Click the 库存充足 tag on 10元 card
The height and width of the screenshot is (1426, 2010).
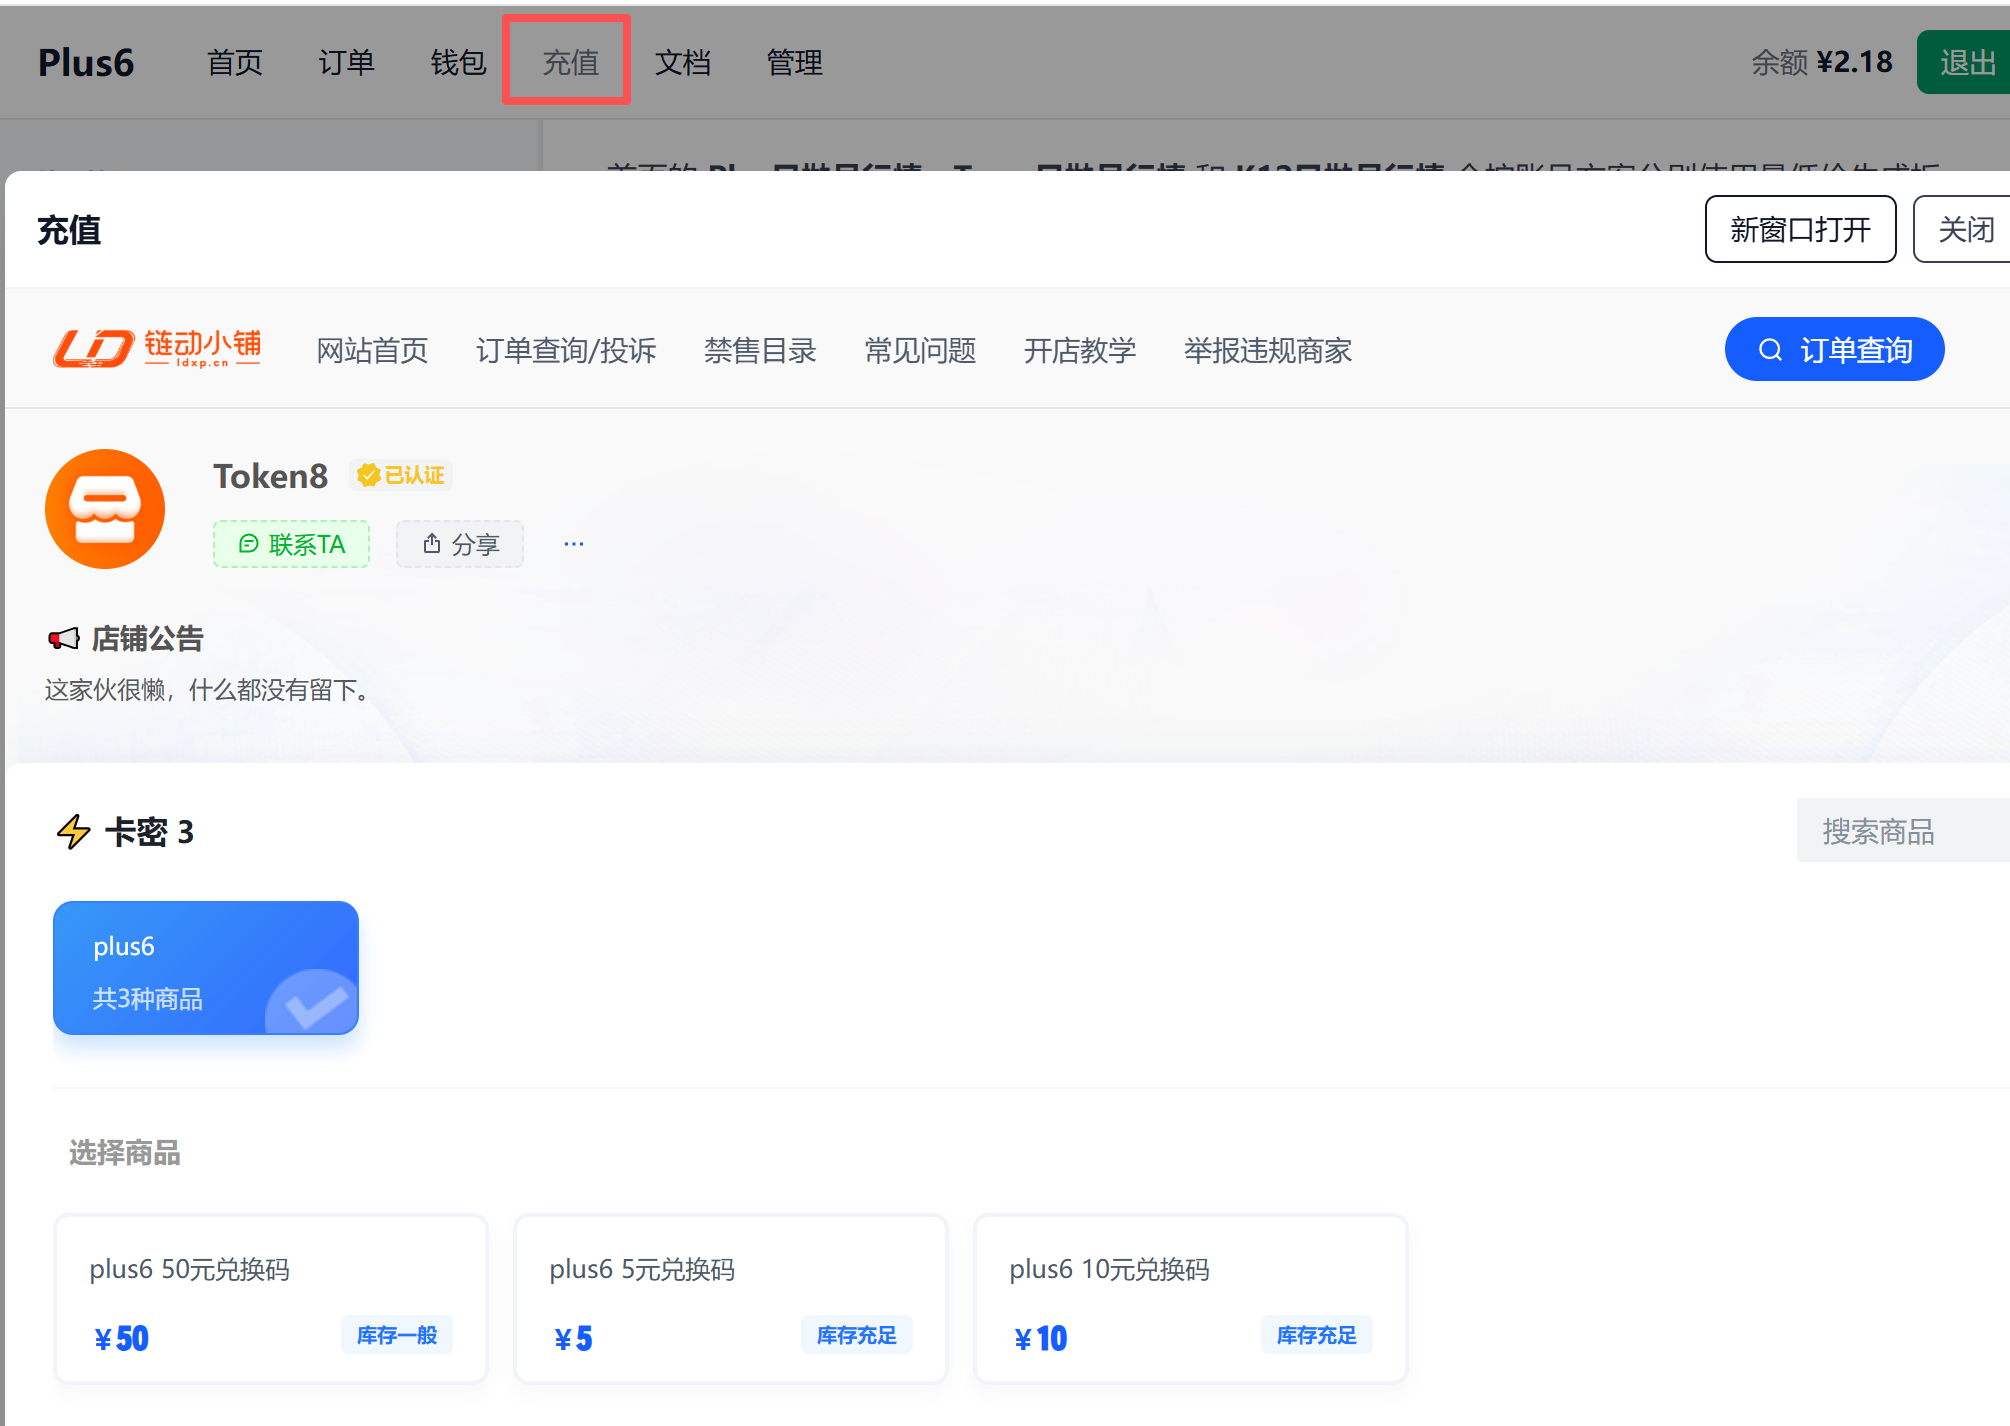point(1317,1335)
